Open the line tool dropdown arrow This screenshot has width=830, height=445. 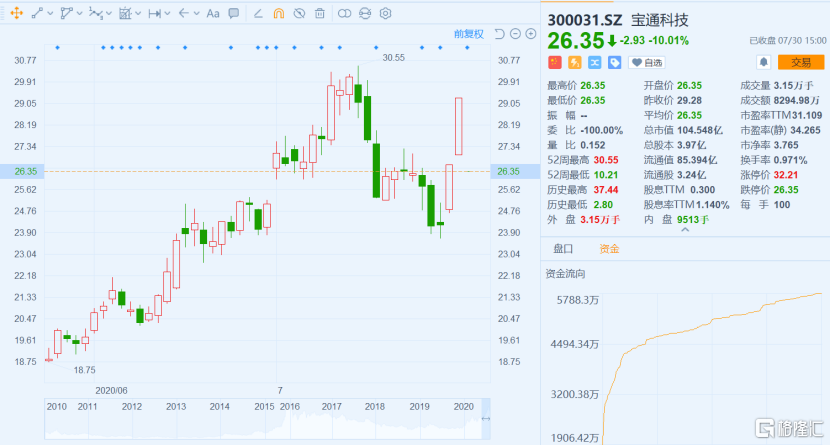pyautogui.click(x=50, y=13)
